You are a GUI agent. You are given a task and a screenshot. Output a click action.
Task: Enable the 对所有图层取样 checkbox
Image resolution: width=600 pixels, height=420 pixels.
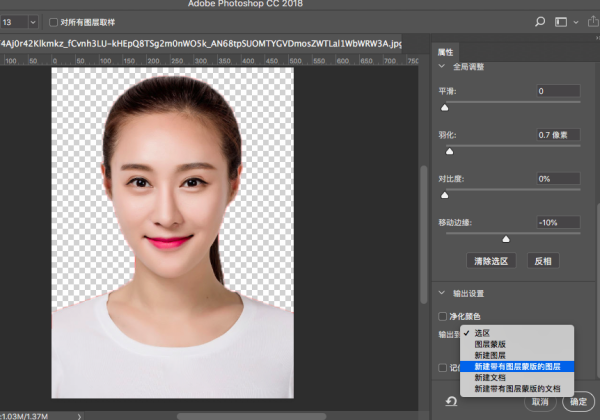point(54,22)
